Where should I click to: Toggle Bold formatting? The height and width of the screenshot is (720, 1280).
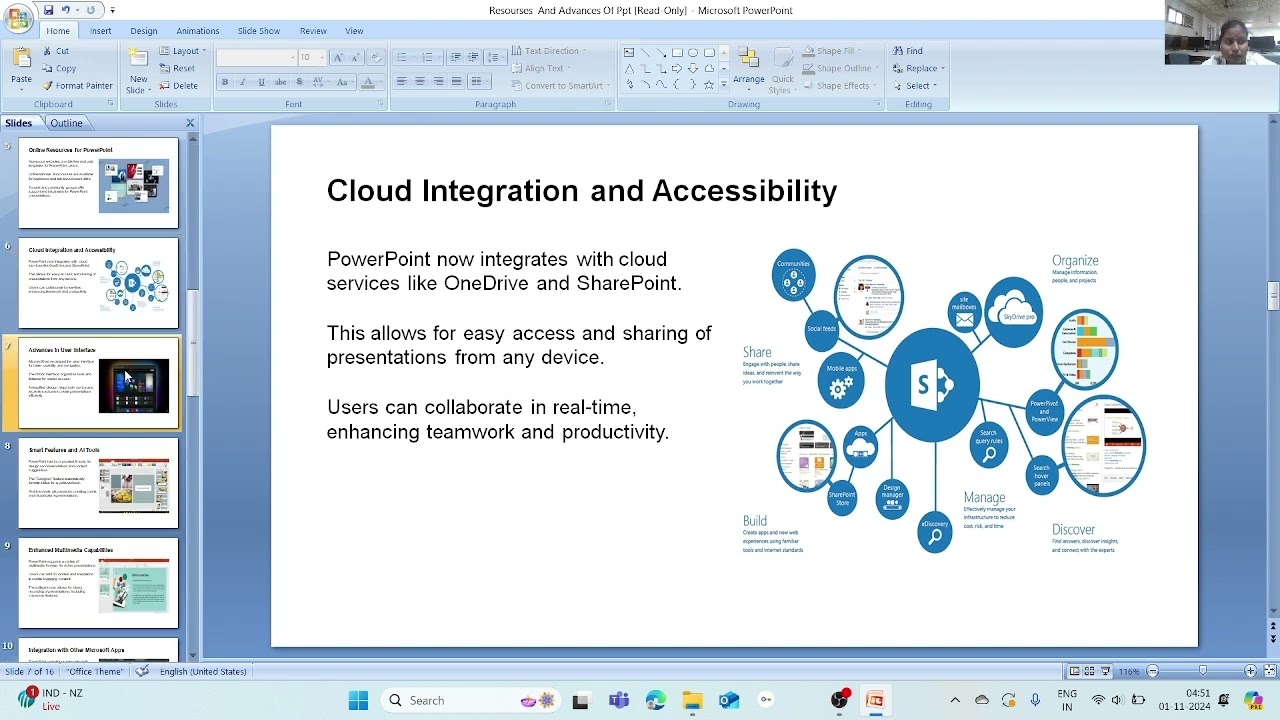pyautogui.click(x=225, y=82)
